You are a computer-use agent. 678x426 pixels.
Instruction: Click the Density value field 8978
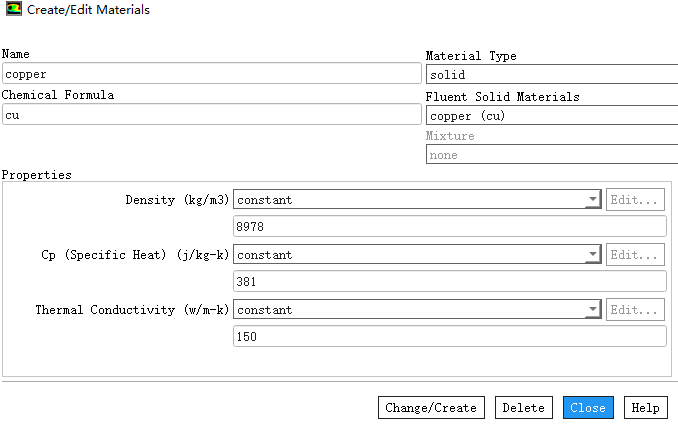(x=448, y=227)
